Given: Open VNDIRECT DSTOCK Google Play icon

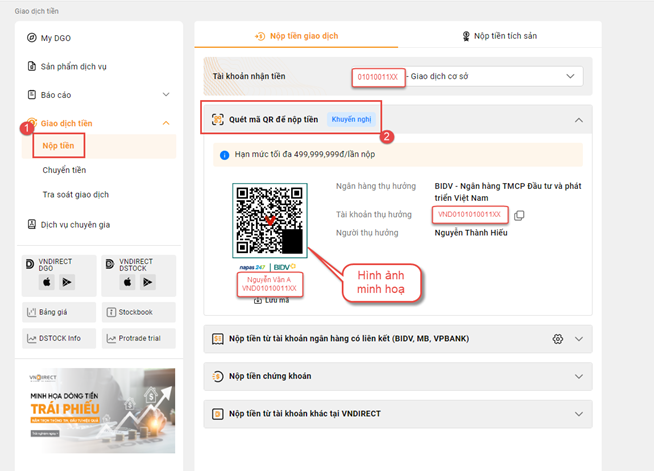Looking at the screenshot, I should [x=148, y=282].
